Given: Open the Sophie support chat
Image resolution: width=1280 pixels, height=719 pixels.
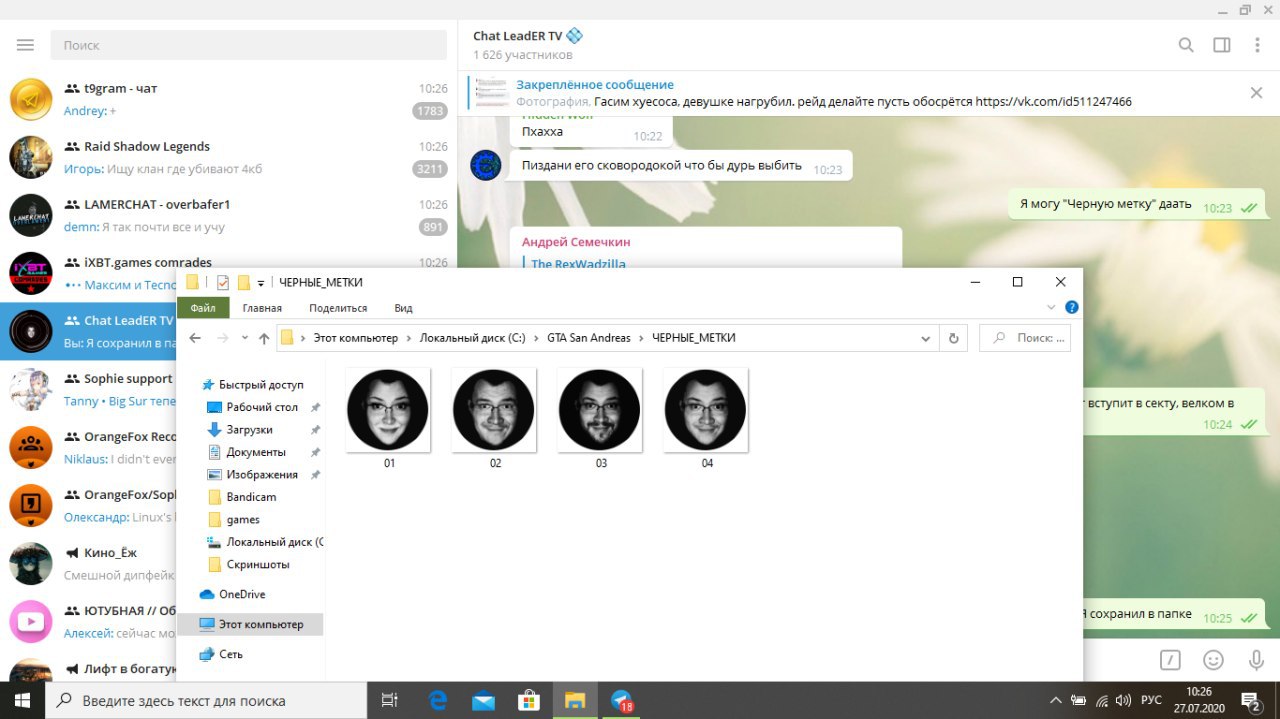Looking at the screenshot, I should point(88,390).
